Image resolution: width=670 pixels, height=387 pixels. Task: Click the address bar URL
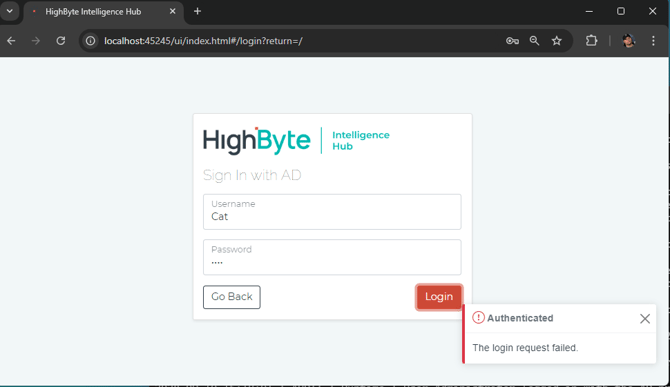point(203,41)
